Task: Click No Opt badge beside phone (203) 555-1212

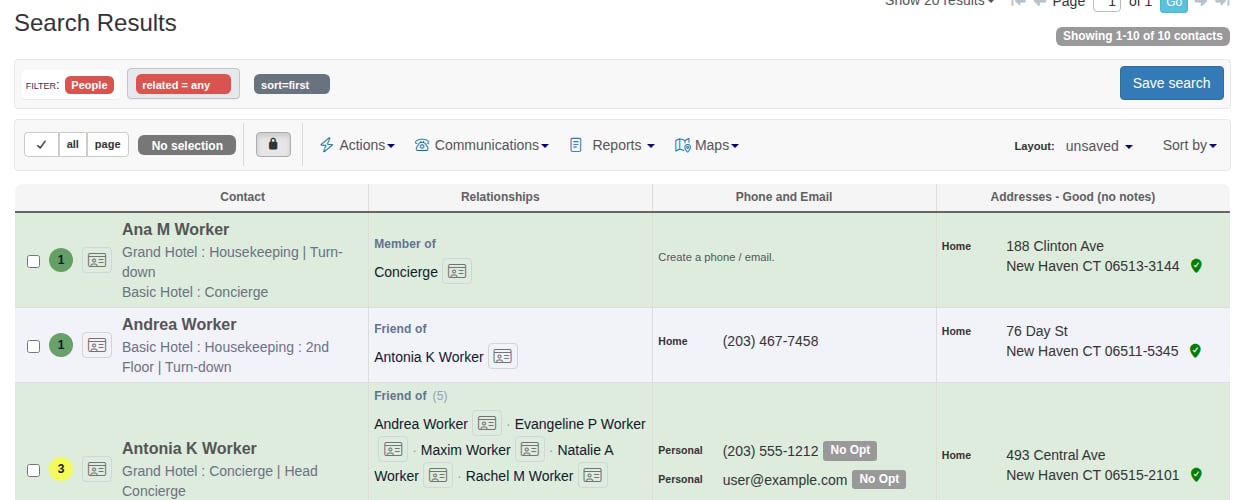Action: (x=850, y=450)
